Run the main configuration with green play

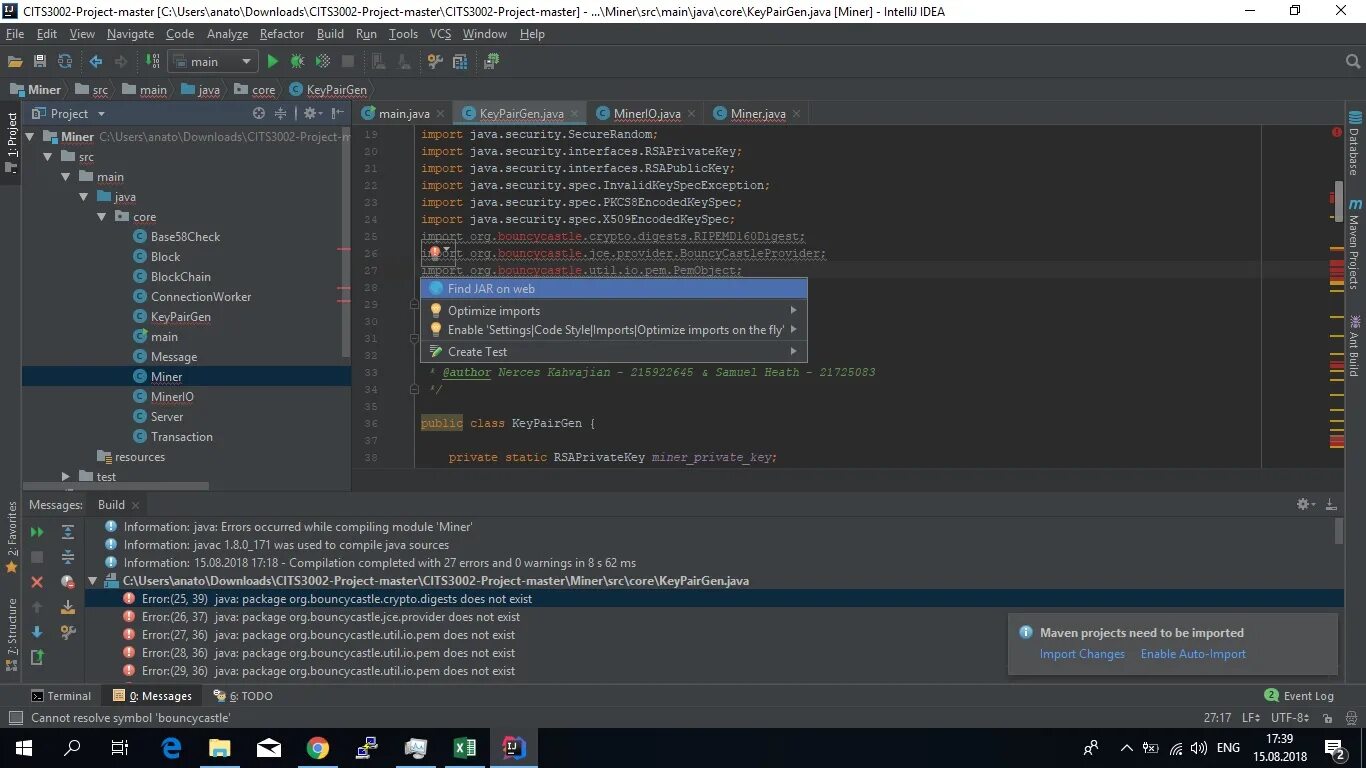[272, 61]
